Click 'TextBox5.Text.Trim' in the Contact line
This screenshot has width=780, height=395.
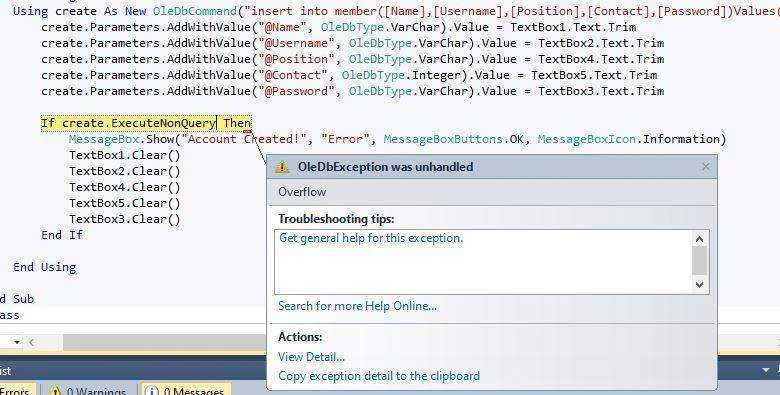[594, 75]
